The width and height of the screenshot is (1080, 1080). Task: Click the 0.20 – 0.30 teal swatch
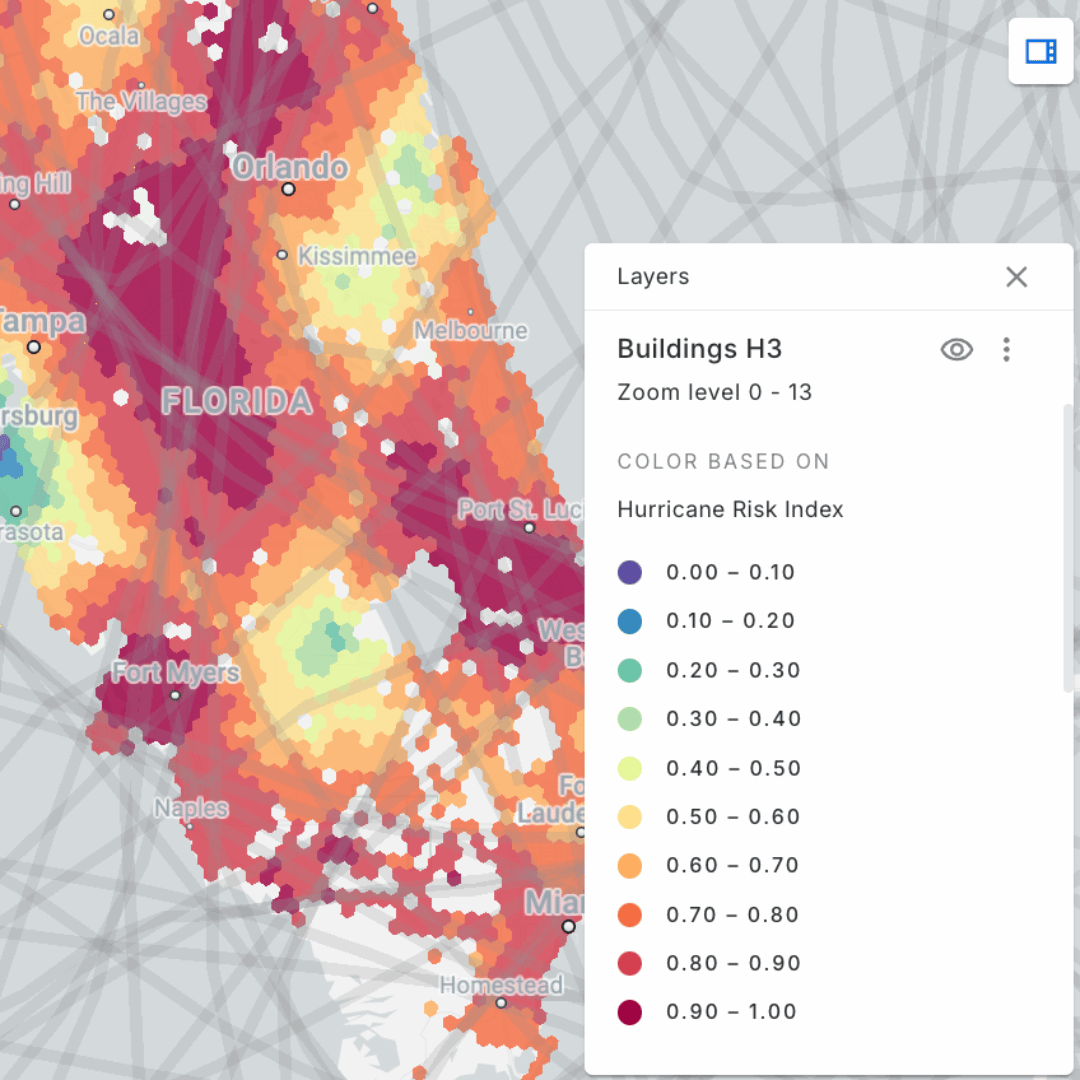coord(629,670)
